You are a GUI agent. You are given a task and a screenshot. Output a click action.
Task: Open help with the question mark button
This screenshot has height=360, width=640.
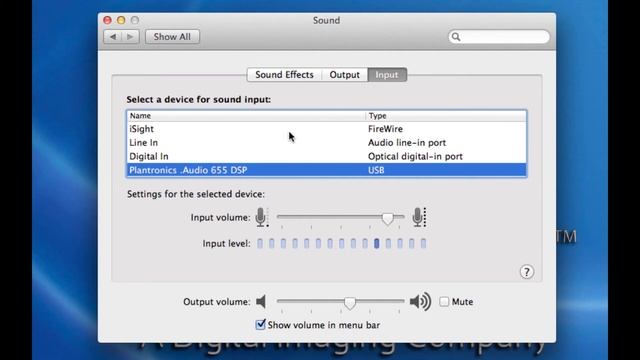click(x=527, y=272)
